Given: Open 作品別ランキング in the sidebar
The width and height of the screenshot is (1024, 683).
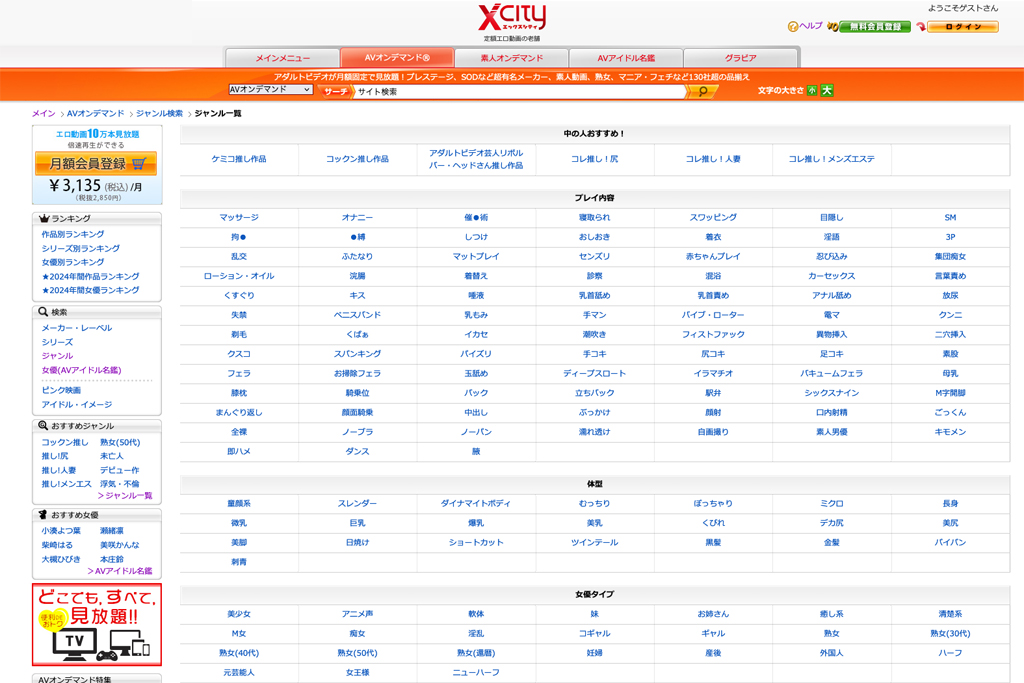Looking at the screenshot, I should 72,234.
